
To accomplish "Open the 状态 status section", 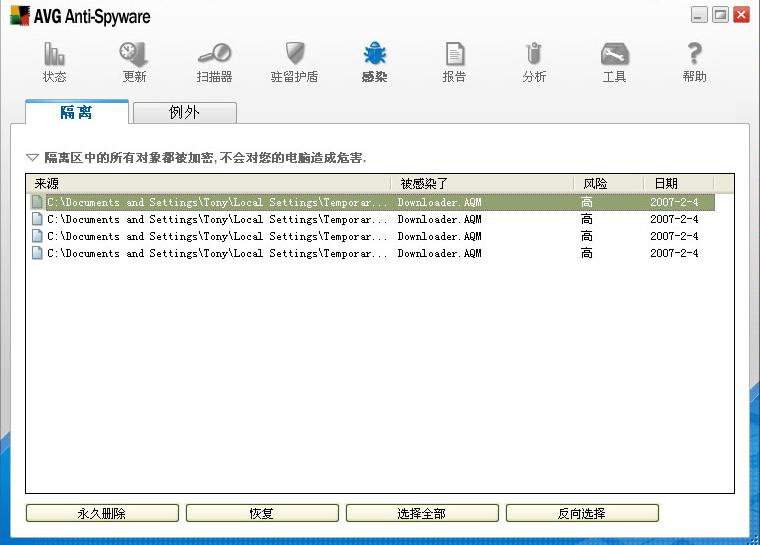I will pyautogui.click(x=54, y=62).
